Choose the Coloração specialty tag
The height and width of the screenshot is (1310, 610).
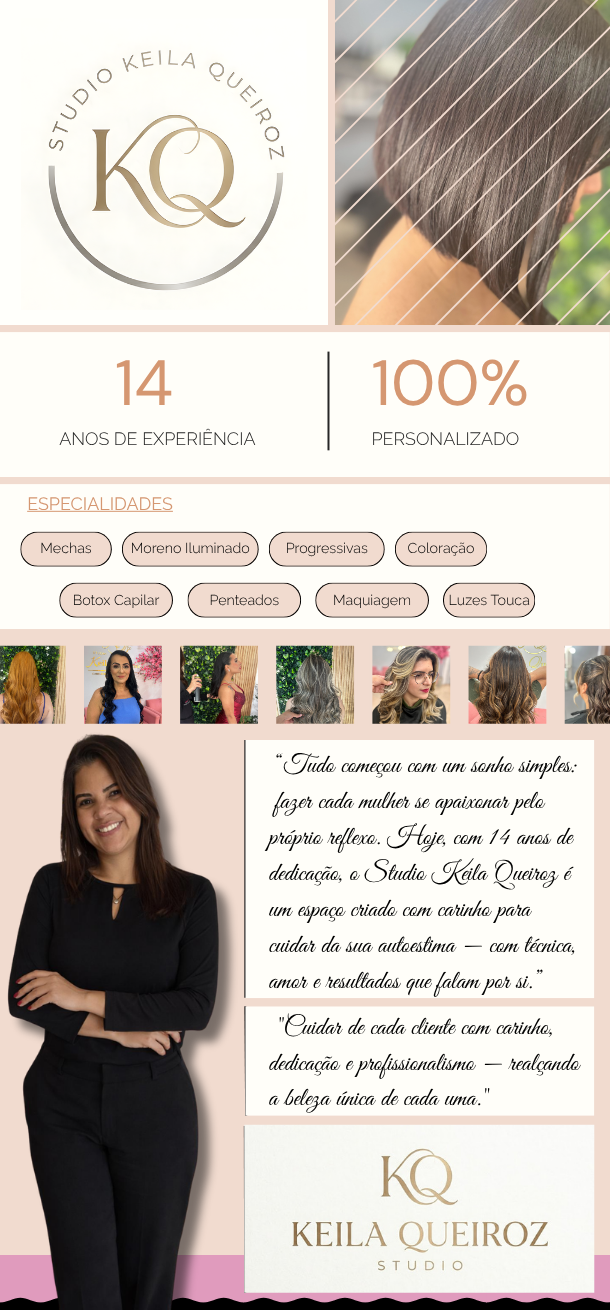(x=441, y=548)
